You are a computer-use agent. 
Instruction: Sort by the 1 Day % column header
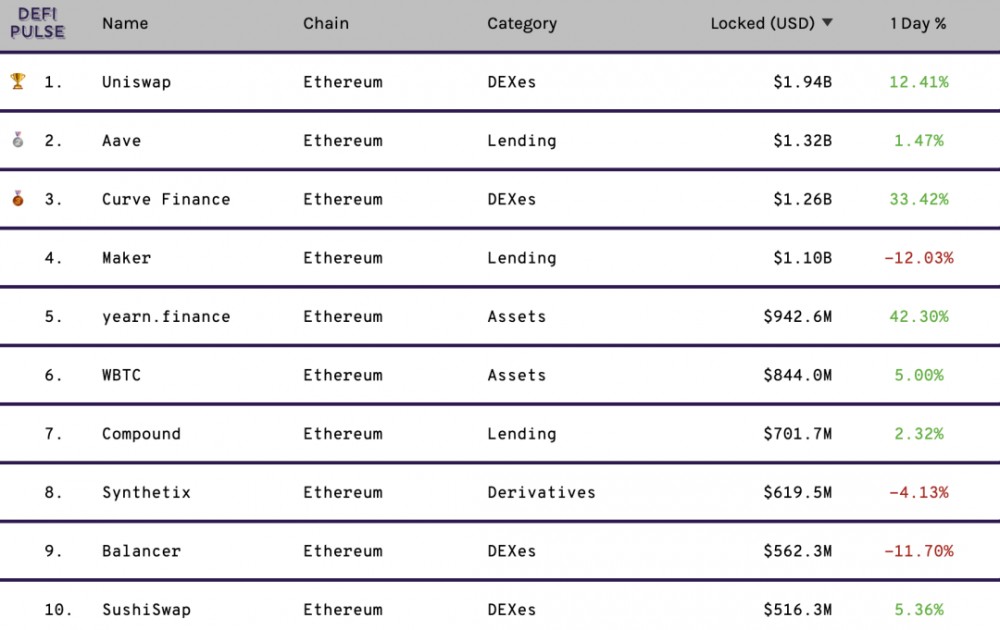(x=918, y=23)
